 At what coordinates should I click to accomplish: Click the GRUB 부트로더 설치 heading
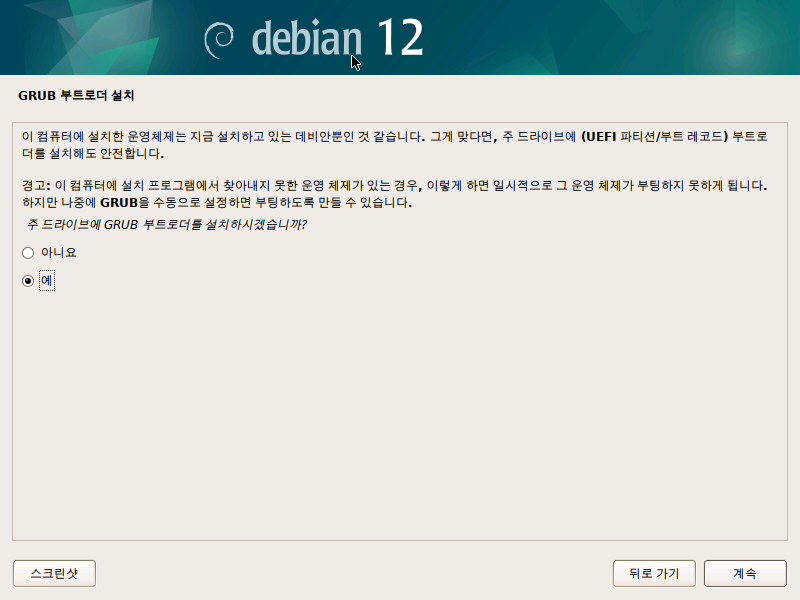coord(76,95)
